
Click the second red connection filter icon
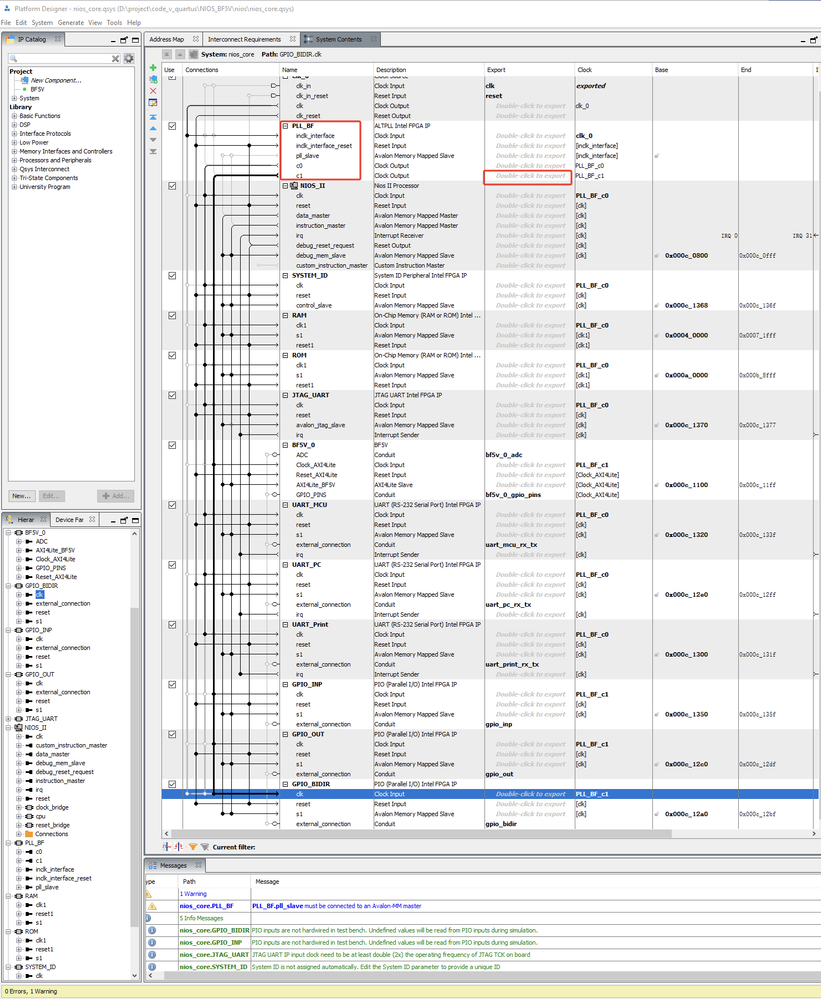(179, 847)
